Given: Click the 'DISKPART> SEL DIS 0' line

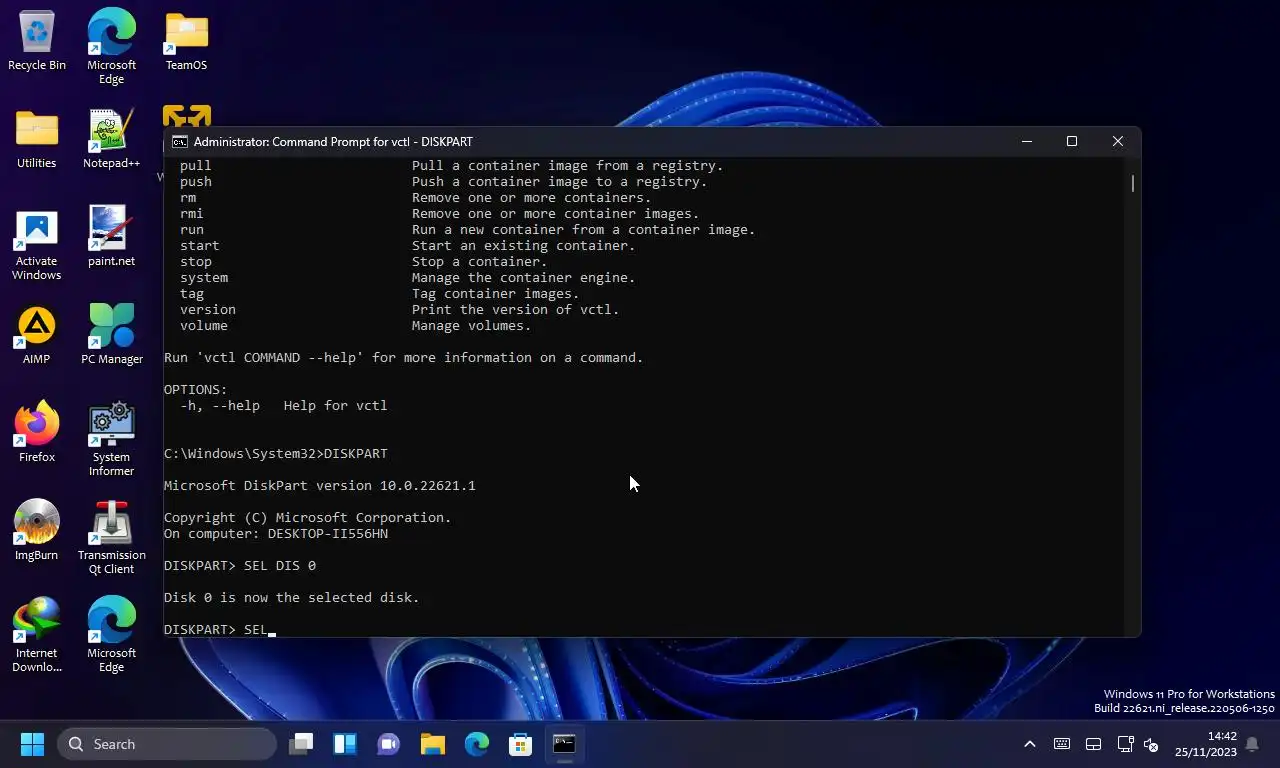Looking at the screenshot, I should 240,566.
